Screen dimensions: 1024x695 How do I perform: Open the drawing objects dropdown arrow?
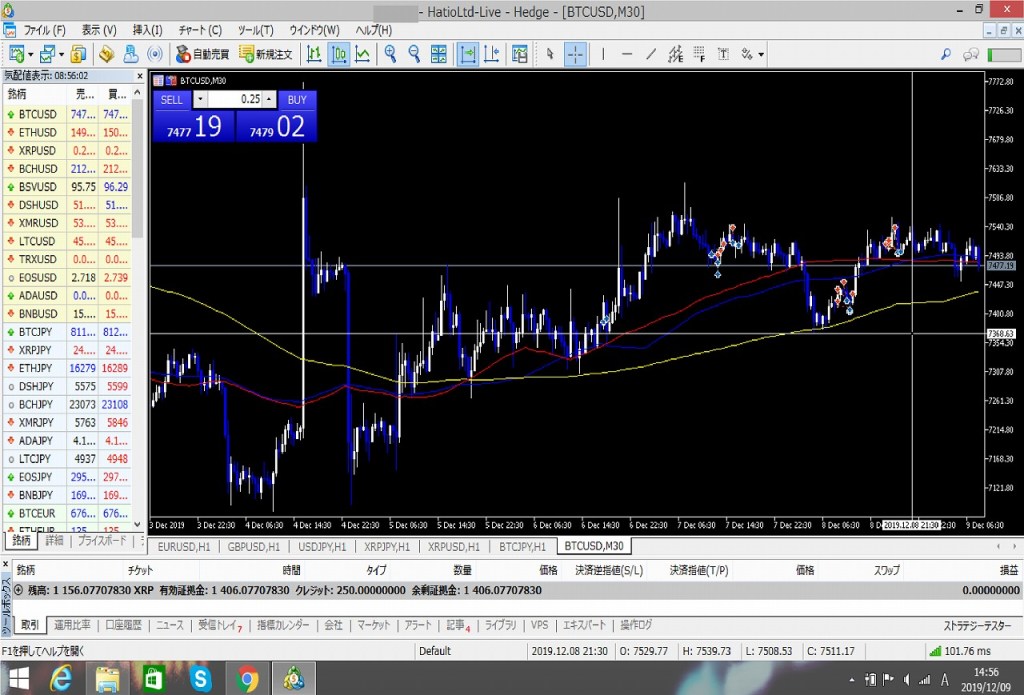(762, 54)
